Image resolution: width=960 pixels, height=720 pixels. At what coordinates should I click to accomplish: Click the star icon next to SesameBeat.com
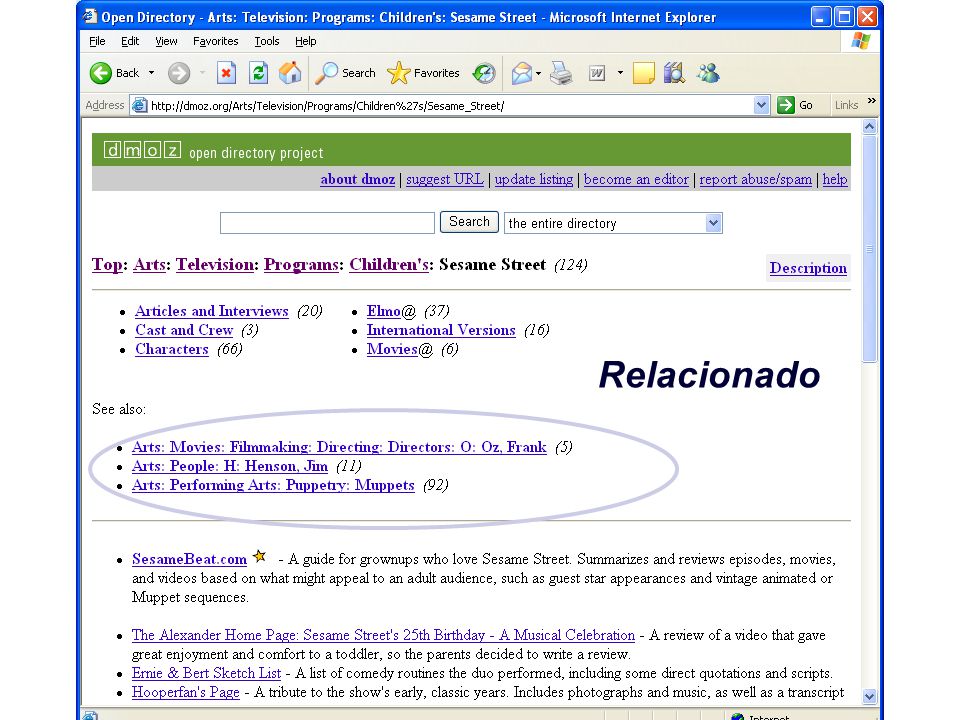(260, 556)
